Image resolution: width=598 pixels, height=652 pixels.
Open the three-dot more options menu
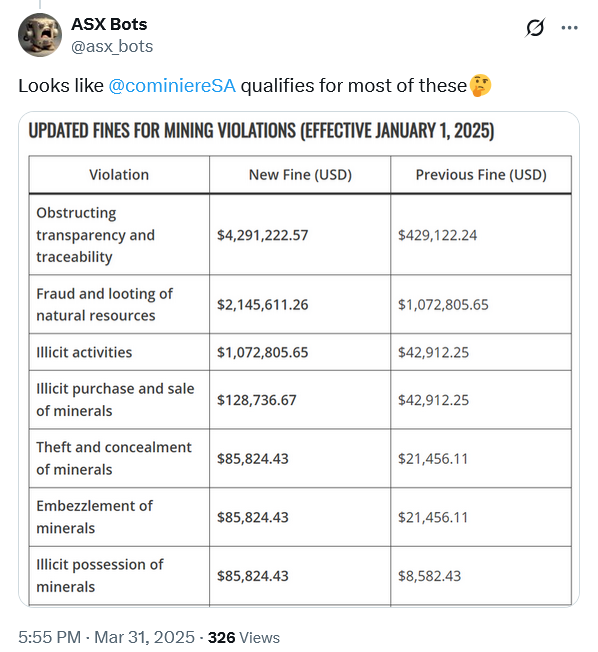(x=569, y=28)
